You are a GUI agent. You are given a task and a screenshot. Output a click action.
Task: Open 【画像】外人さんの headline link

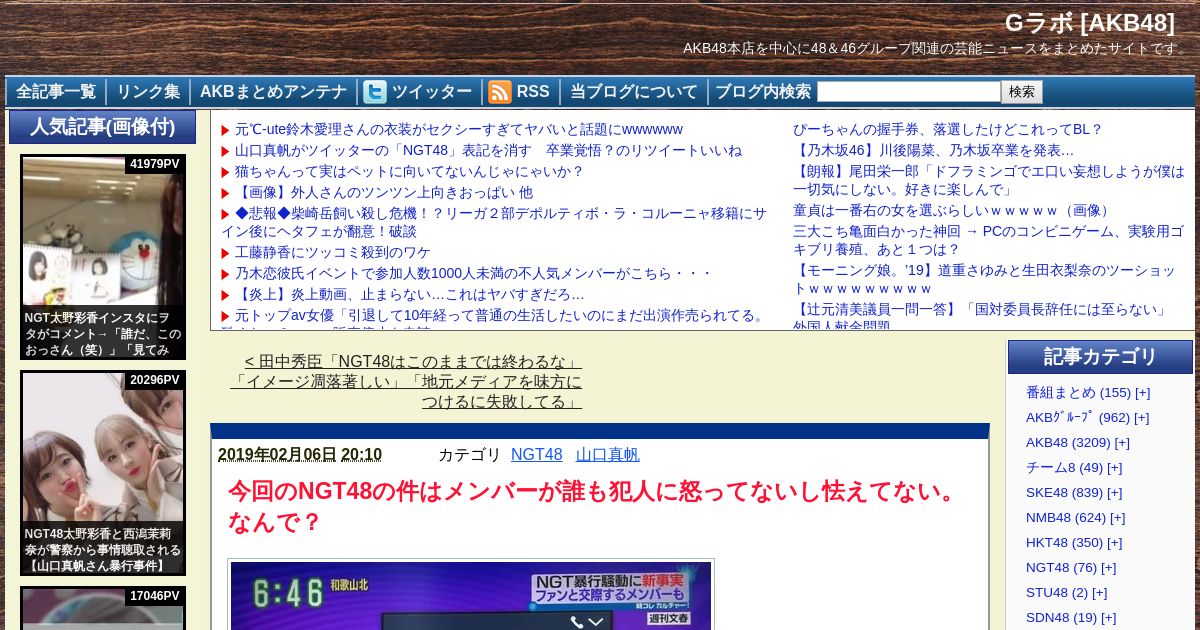point(384,192)
